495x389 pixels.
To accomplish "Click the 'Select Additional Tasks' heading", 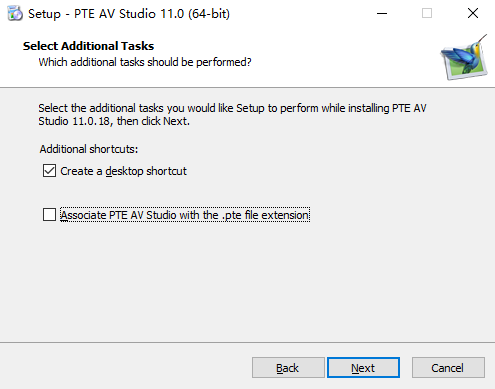I will (88, 46).
